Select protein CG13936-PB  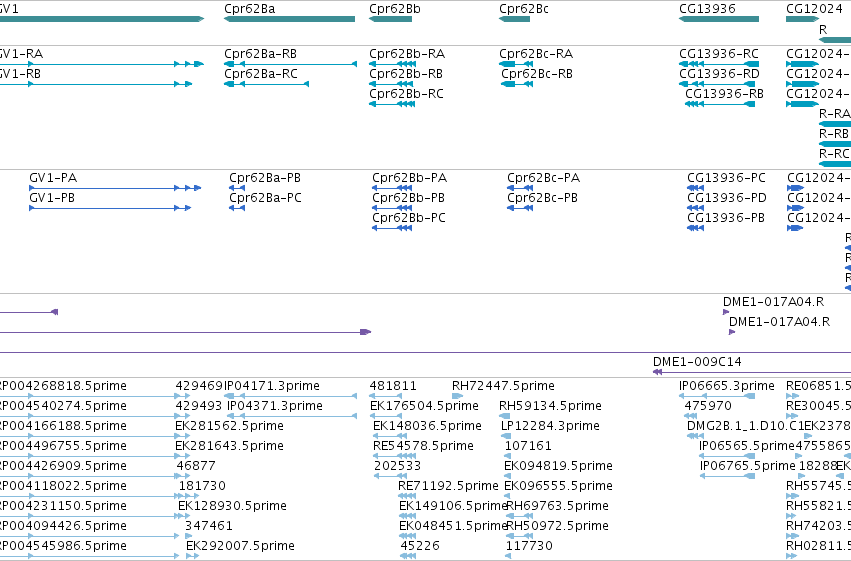tap(726, 218)
